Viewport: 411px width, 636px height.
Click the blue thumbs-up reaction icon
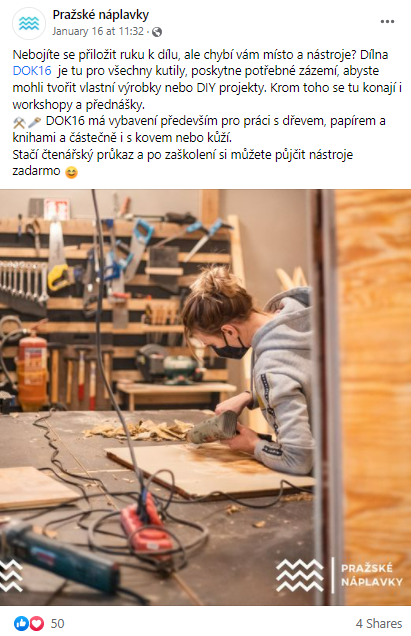21,623
